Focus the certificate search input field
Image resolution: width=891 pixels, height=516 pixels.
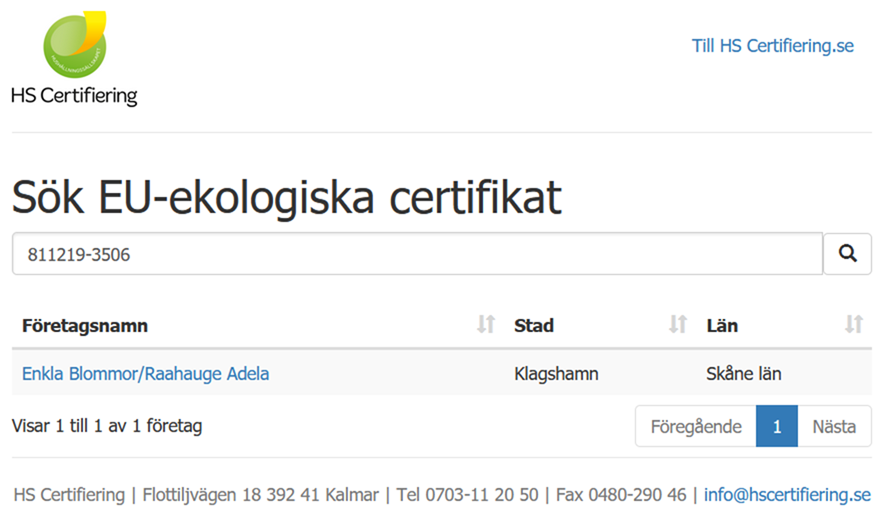click(418, 254)
